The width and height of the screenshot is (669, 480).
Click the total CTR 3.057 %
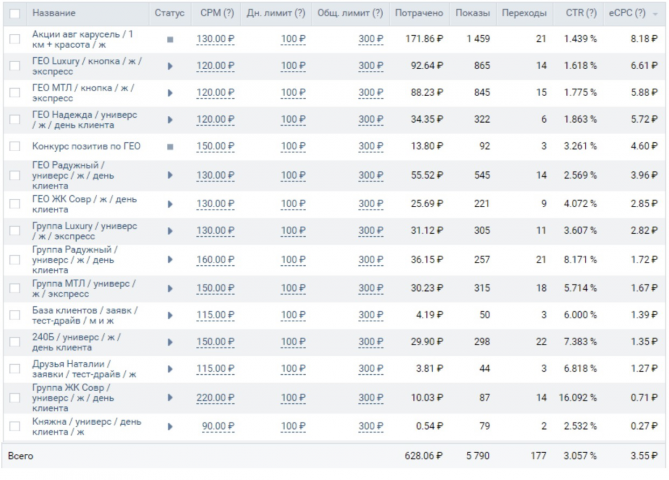pos(580,456)
